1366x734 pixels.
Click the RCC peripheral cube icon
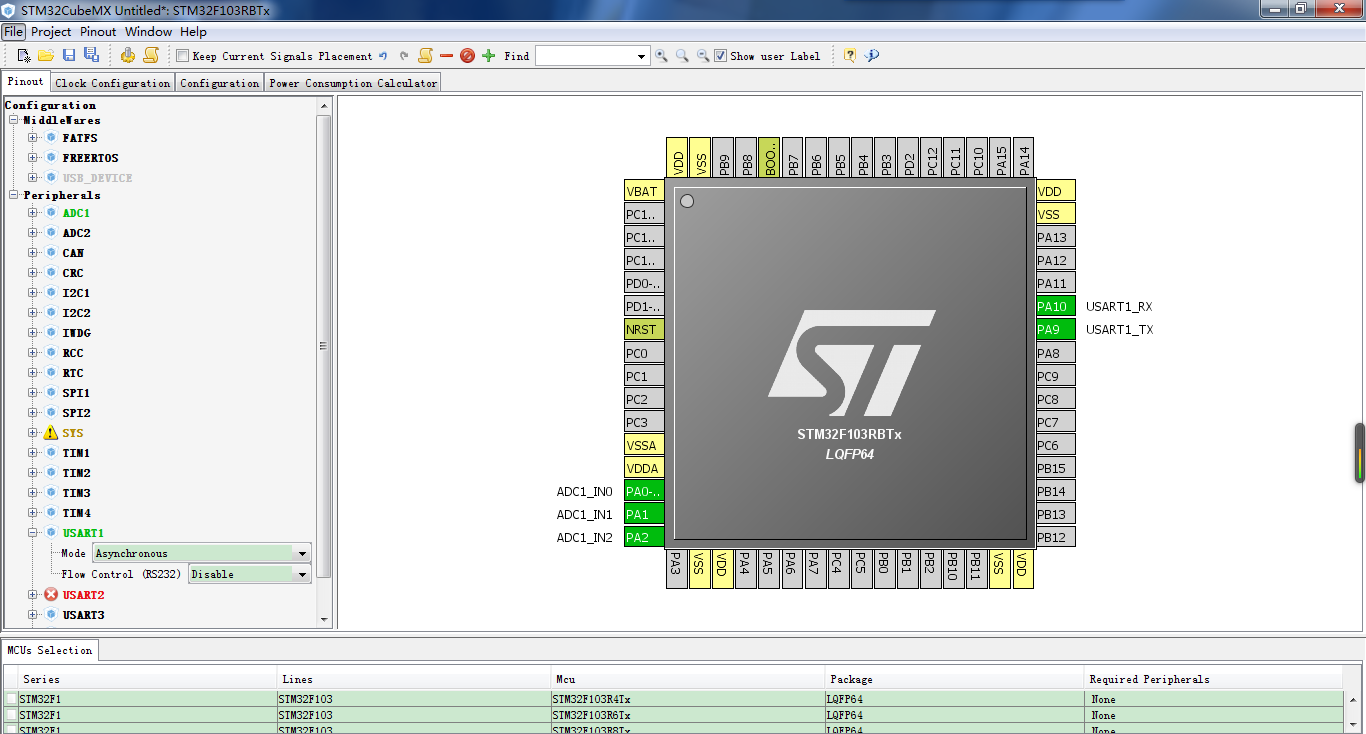tap(51, 353)
